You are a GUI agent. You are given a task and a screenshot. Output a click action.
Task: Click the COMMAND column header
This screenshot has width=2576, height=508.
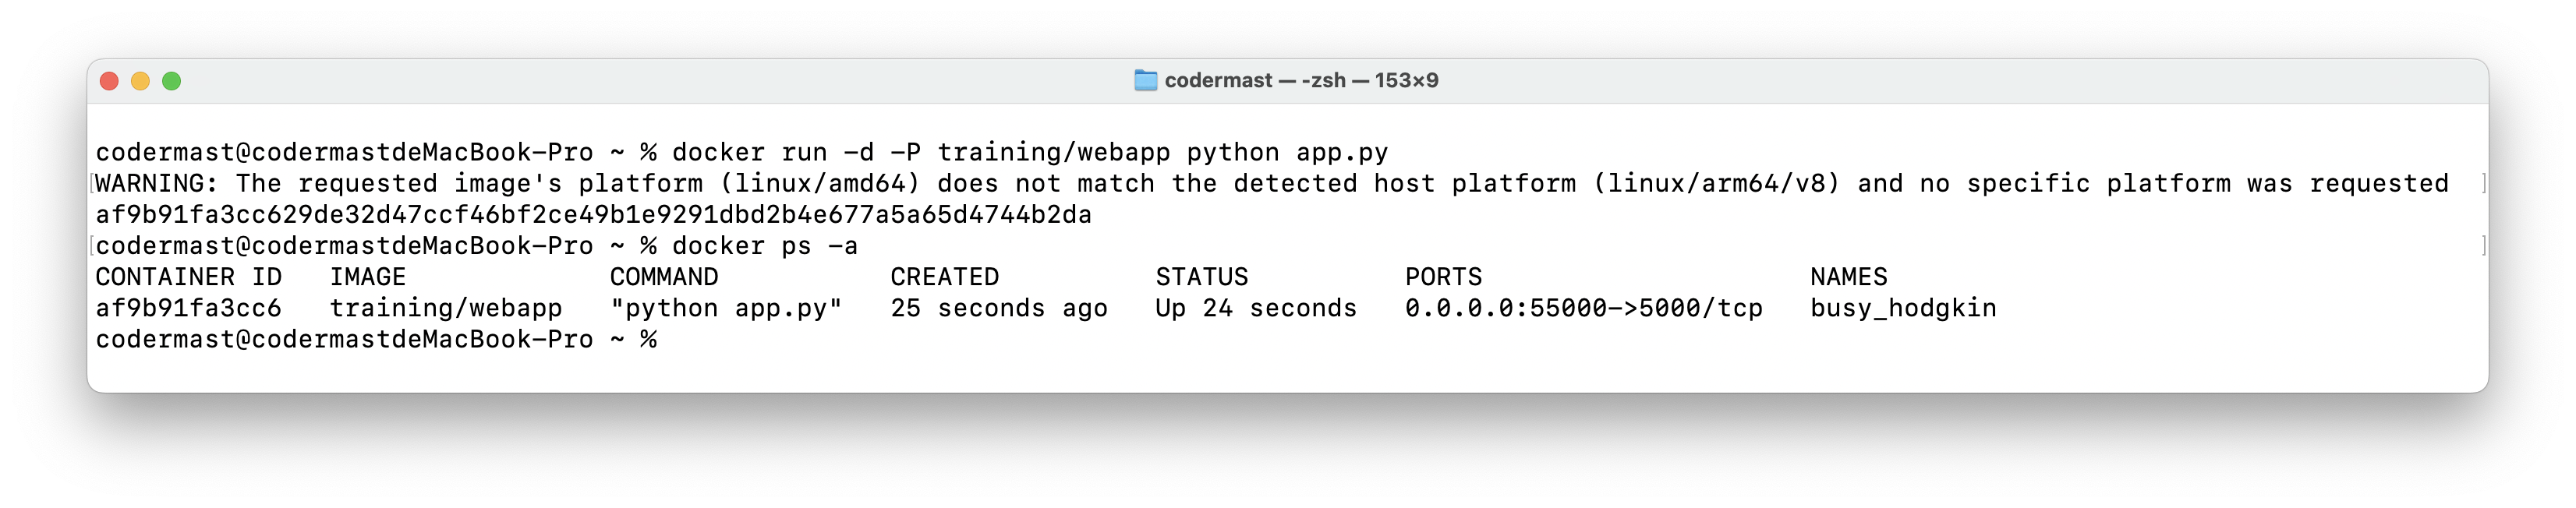tap(664, 277)
